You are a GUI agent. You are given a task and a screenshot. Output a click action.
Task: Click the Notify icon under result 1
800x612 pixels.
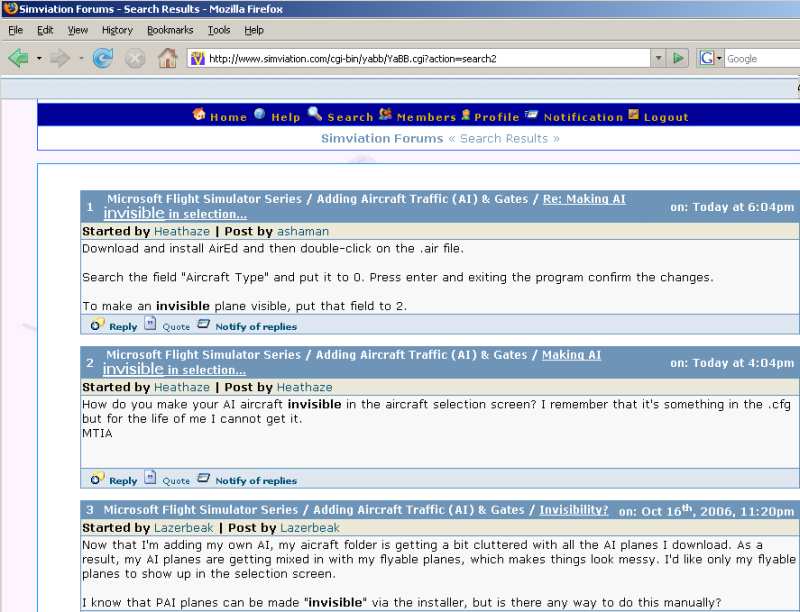click(x=203, y=323)
